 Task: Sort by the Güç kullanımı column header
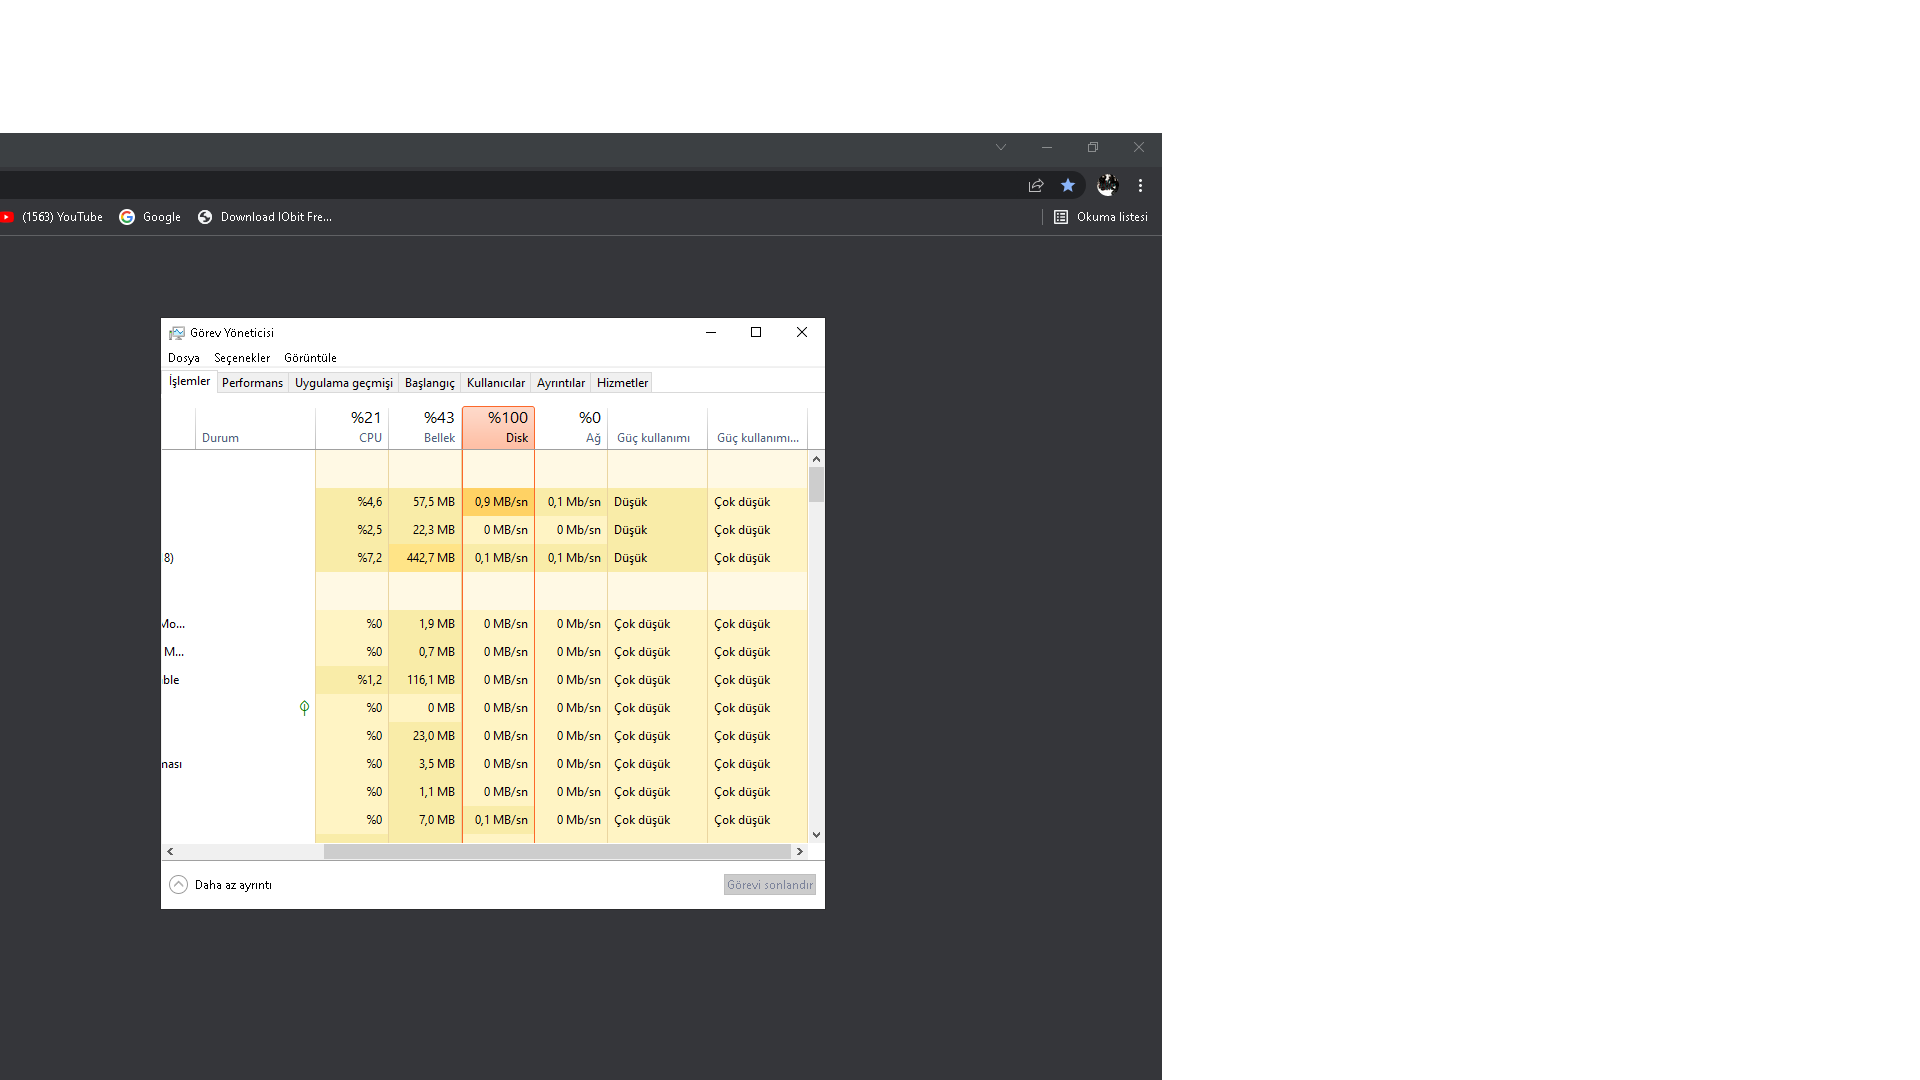coord(657,428)
